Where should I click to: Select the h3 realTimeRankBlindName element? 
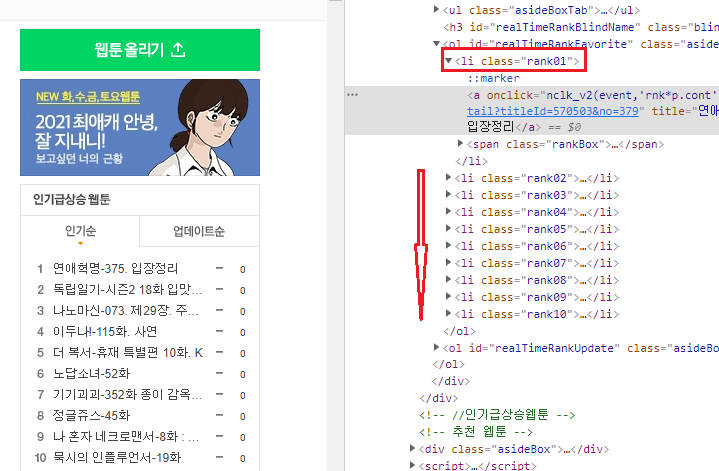coord(581,27)
